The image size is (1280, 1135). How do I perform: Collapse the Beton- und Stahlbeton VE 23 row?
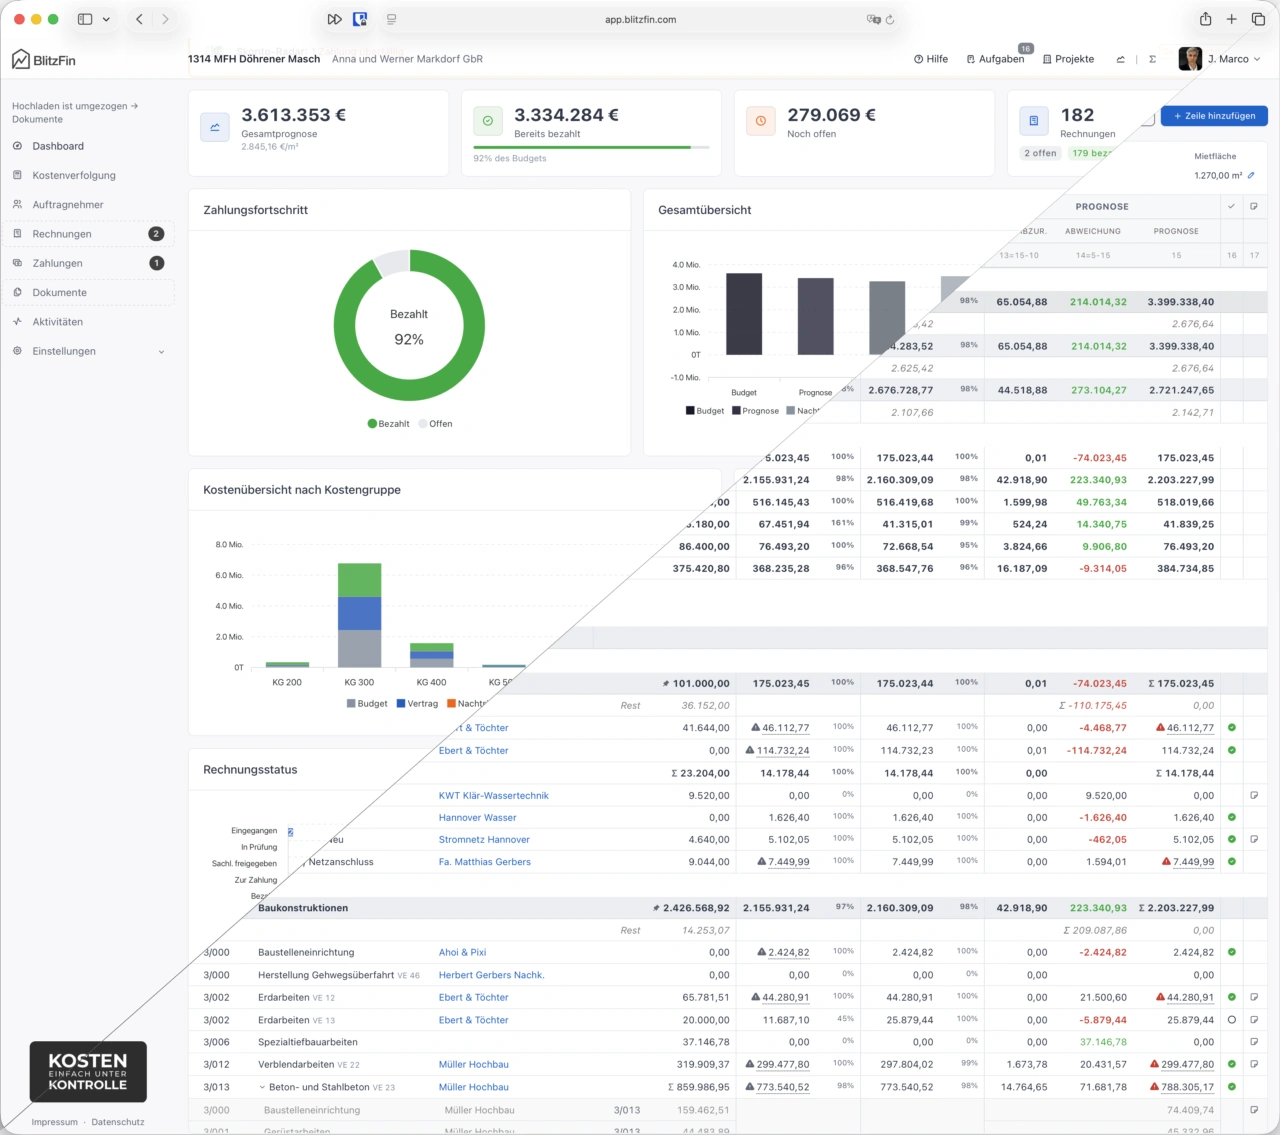(262, 1087)
